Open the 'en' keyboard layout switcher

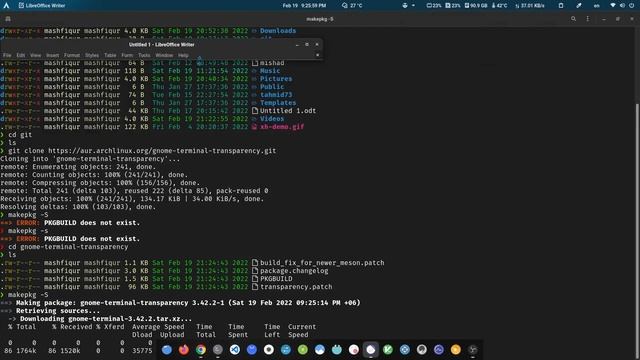click(597, 5)
